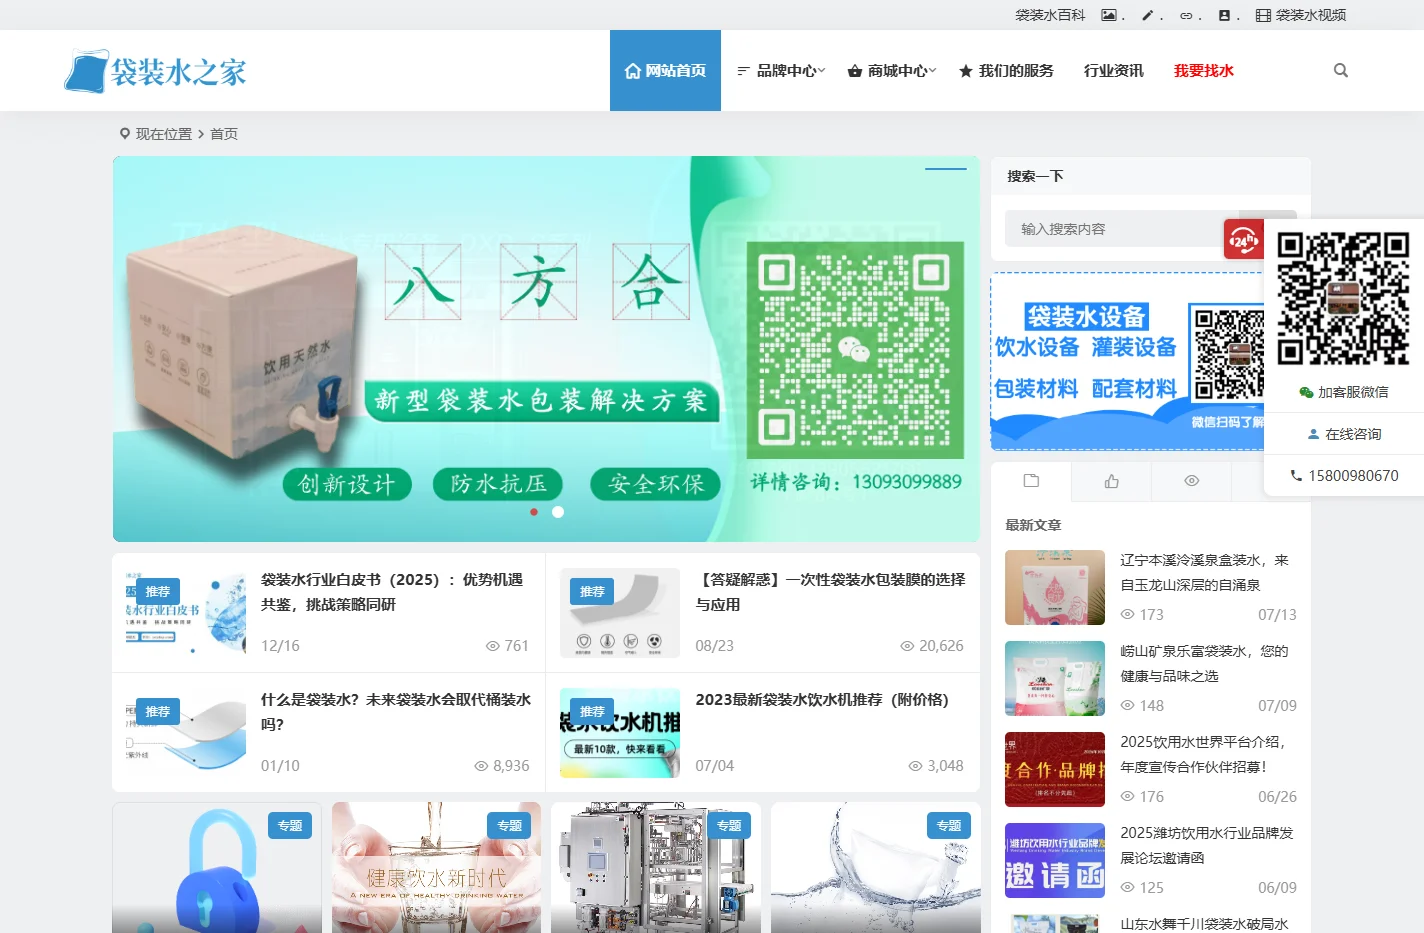The image size is (1424, 933).
Task: Switch to the eye views tab in sidebar
Action: coord(1191,481)
